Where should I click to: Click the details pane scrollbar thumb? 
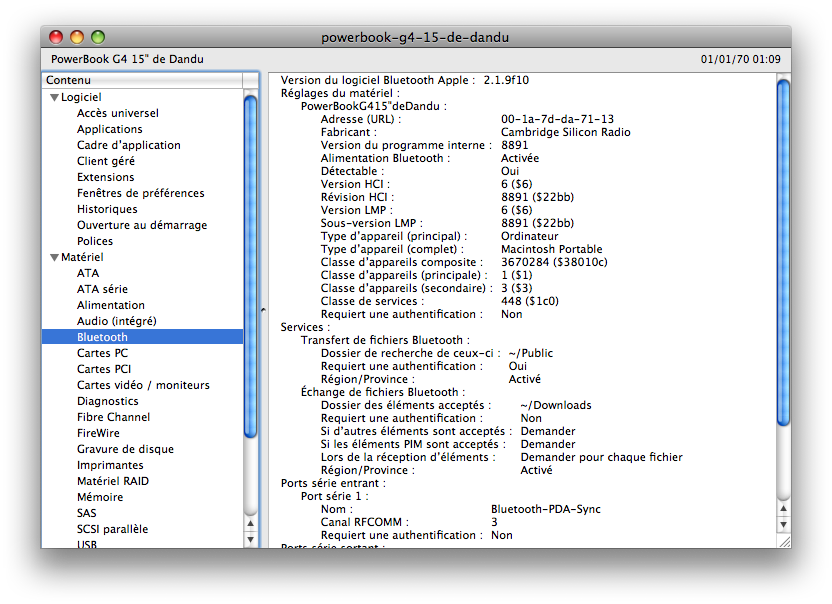(783, 251)
